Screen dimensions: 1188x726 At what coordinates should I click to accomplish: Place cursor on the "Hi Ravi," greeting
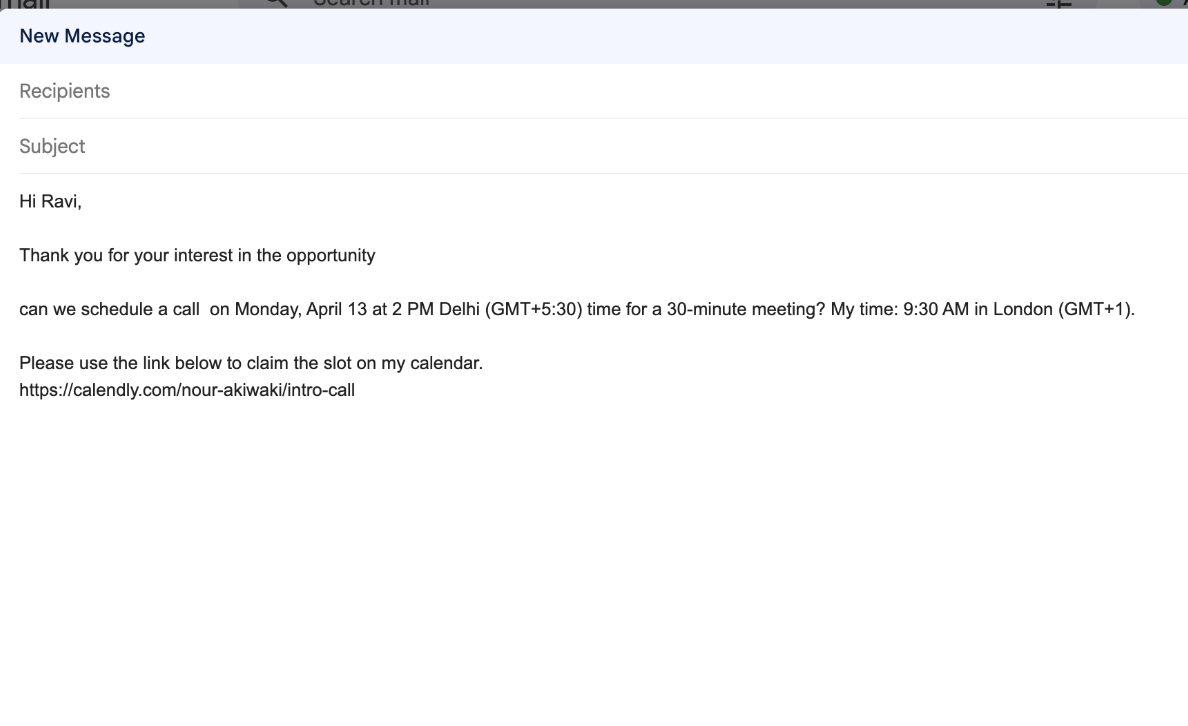point(50,201)
